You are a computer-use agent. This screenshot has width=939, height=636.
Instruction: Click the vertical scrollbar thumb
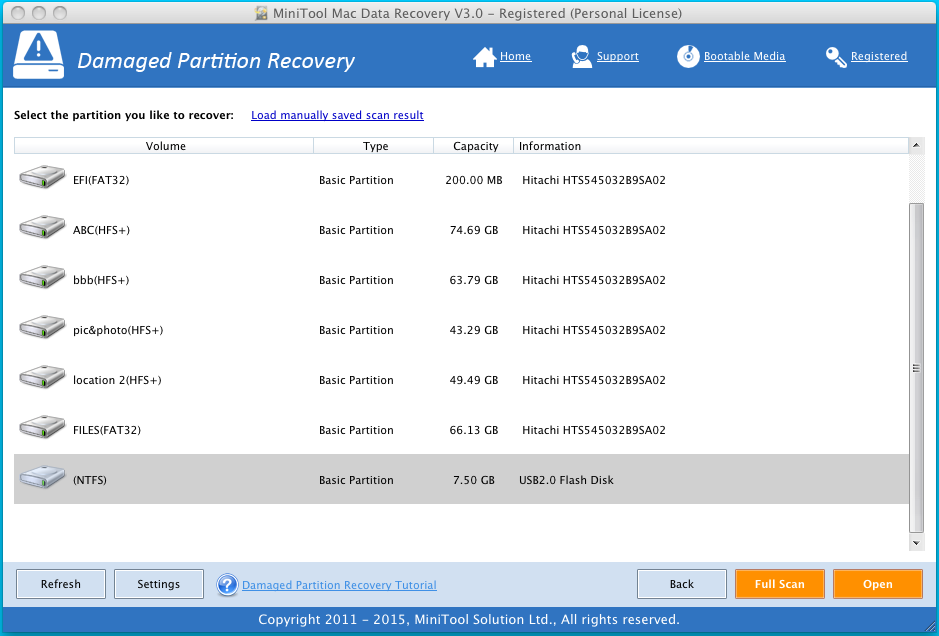tap(916, 368)
